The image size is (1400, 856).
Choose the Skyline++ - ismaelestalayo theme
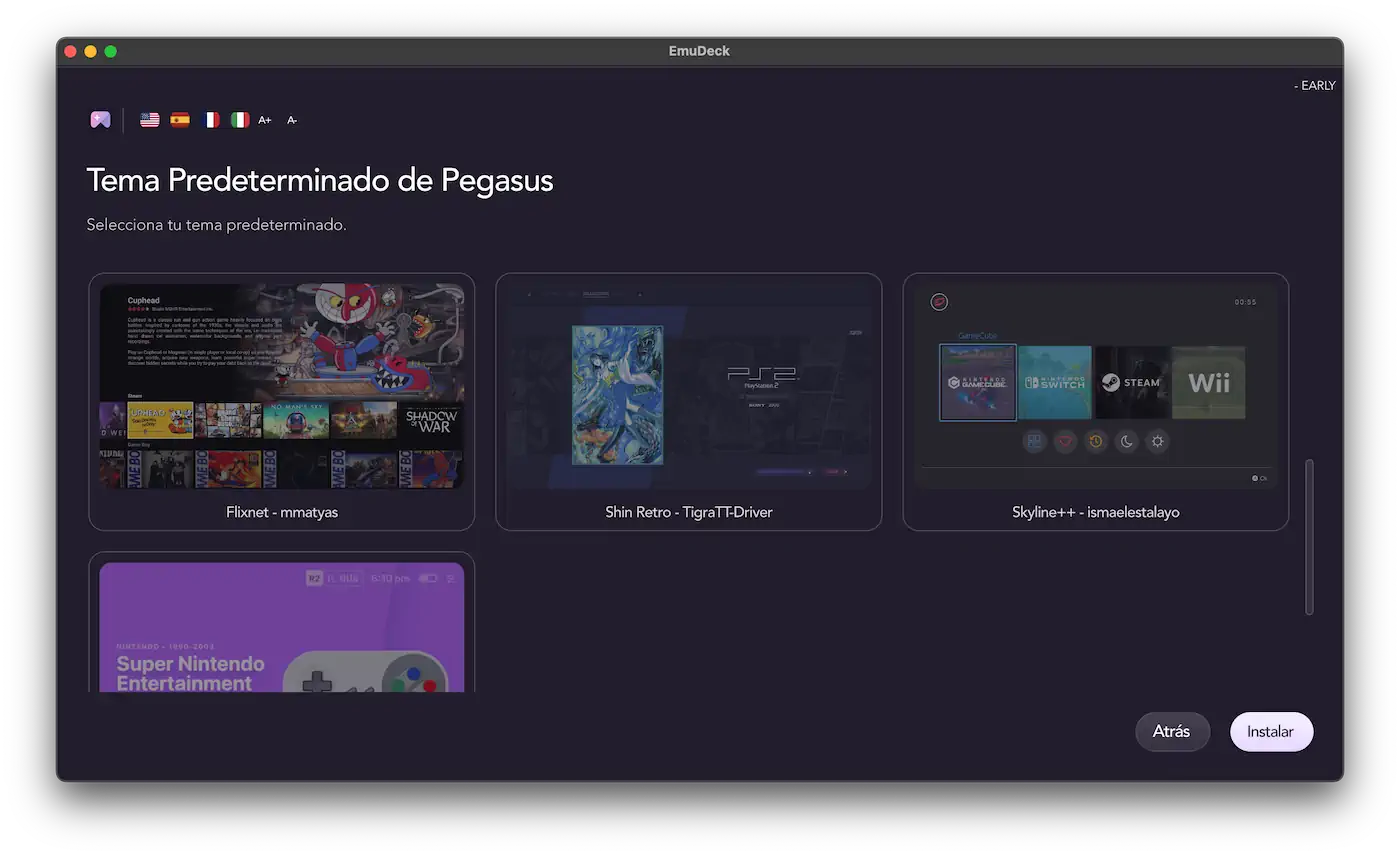1096,402
